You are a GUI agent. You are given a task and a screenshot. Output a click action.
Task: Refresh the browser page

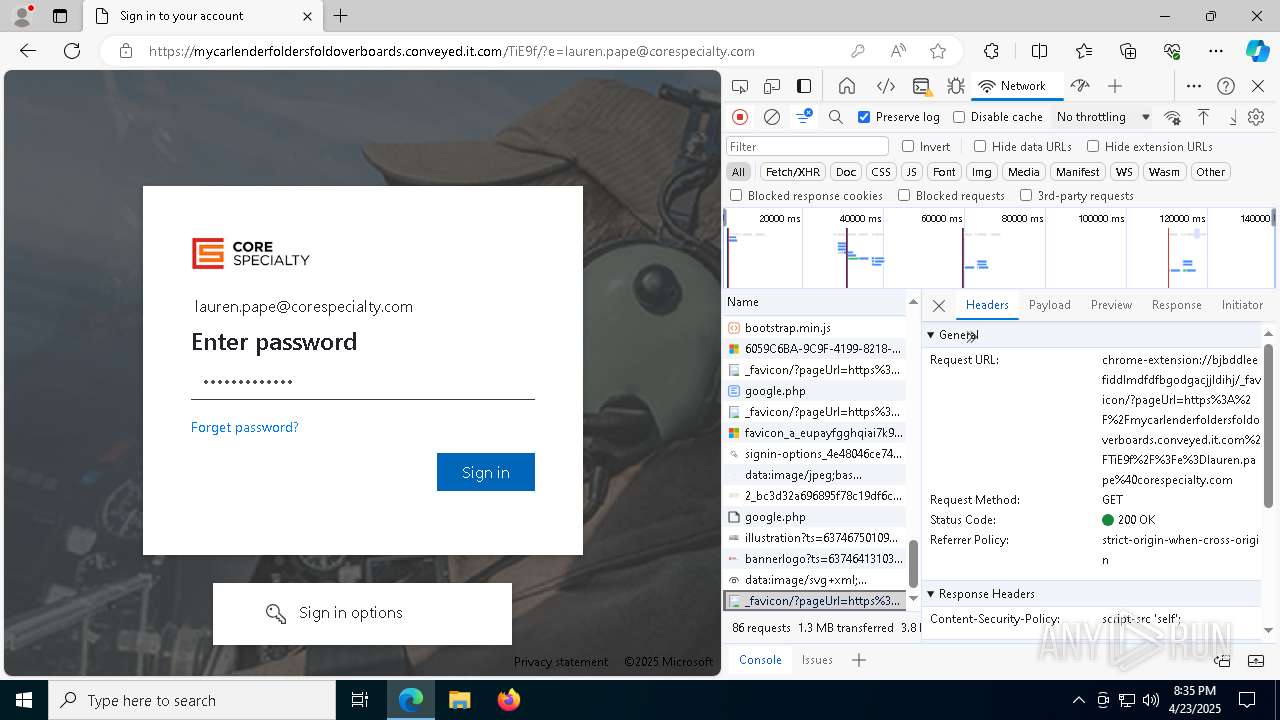(72, 51)
